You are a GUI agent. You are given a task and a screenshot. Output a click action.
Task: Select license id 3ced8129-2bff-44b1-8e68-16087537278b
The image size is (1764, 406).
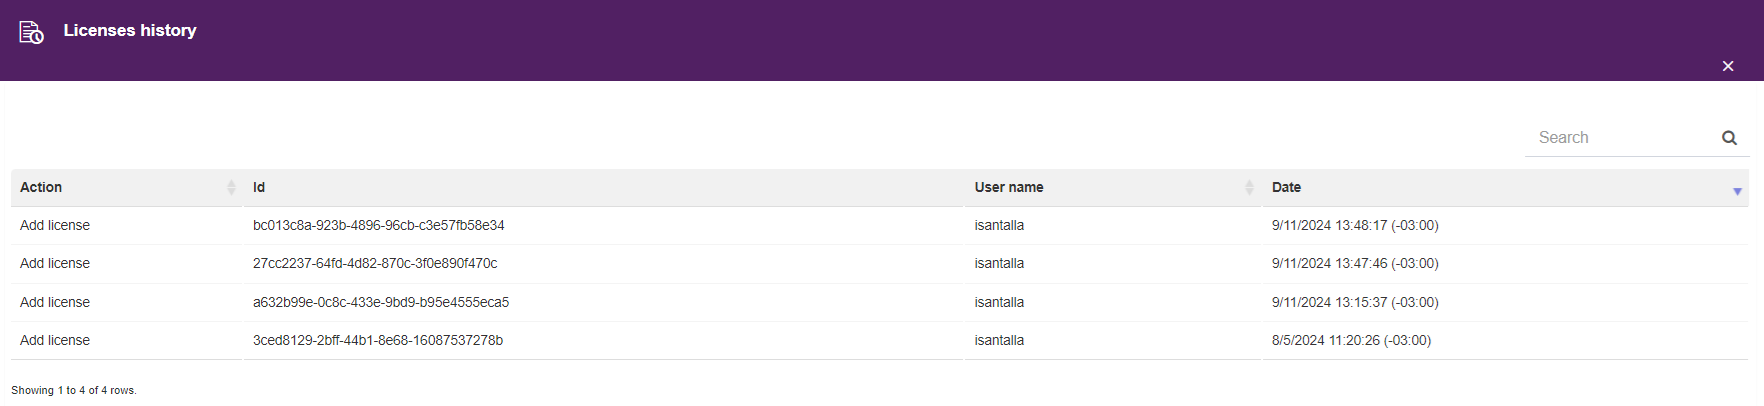tap(378, 340)
